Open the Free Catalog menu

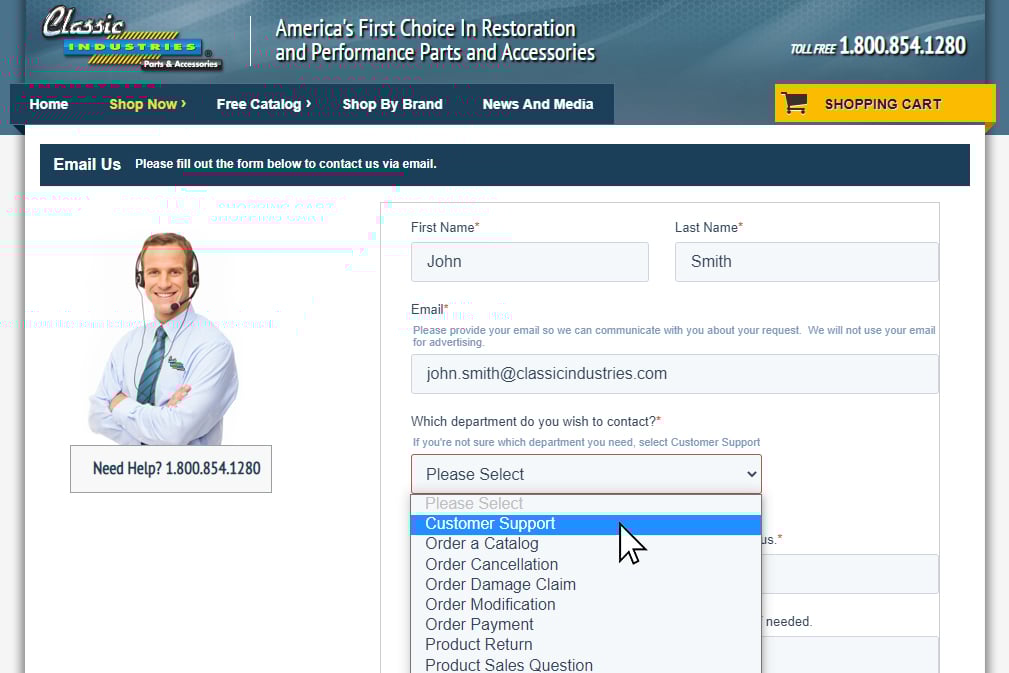click(264, 104)
